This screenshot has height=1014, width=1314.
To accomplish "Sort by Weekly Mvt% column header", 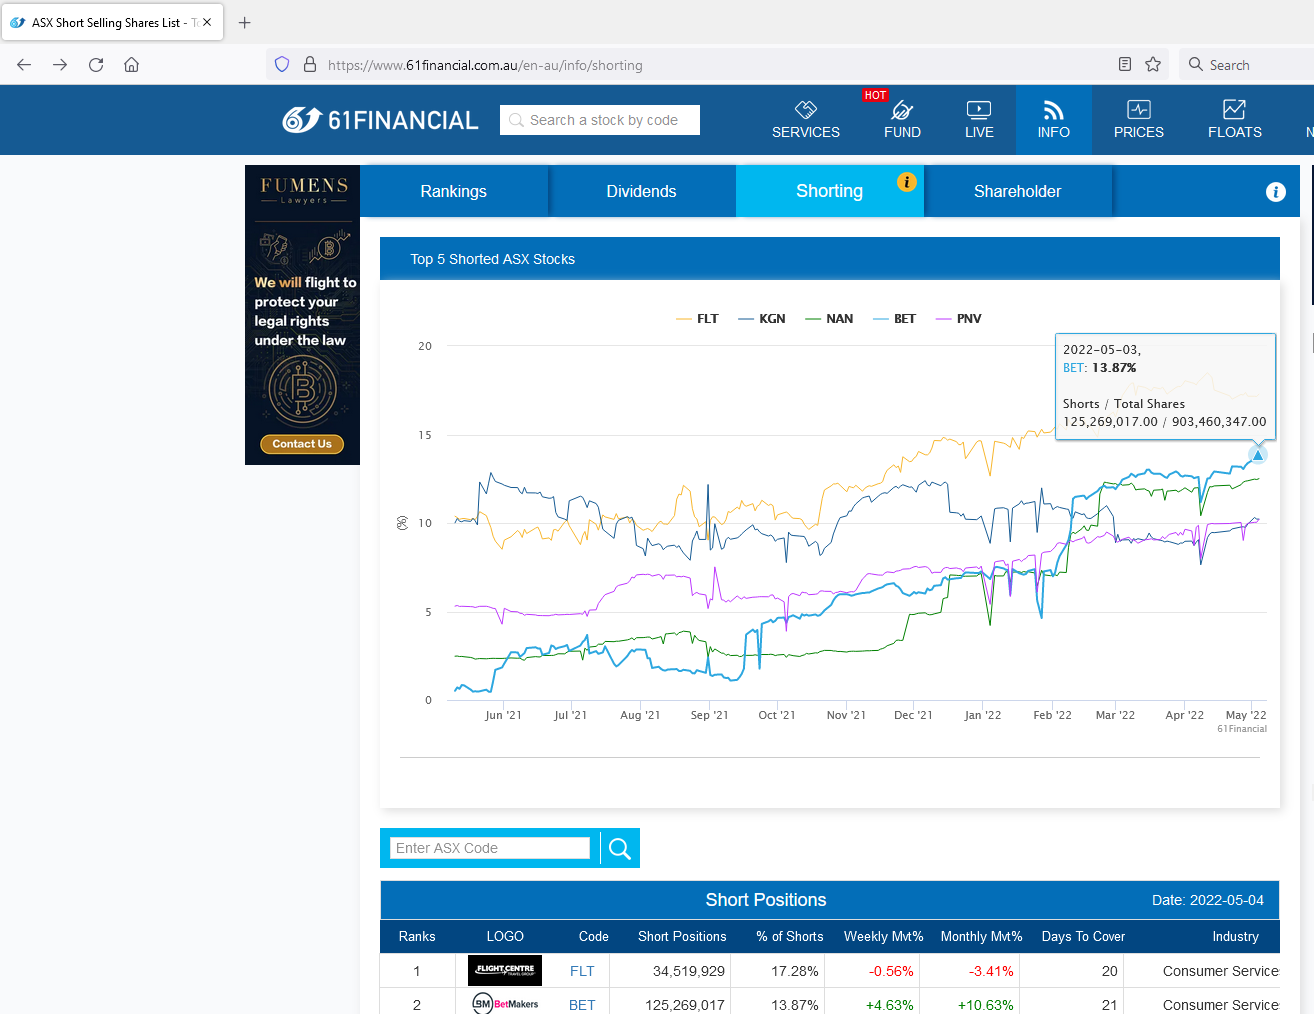I will [x=884, y=937].
